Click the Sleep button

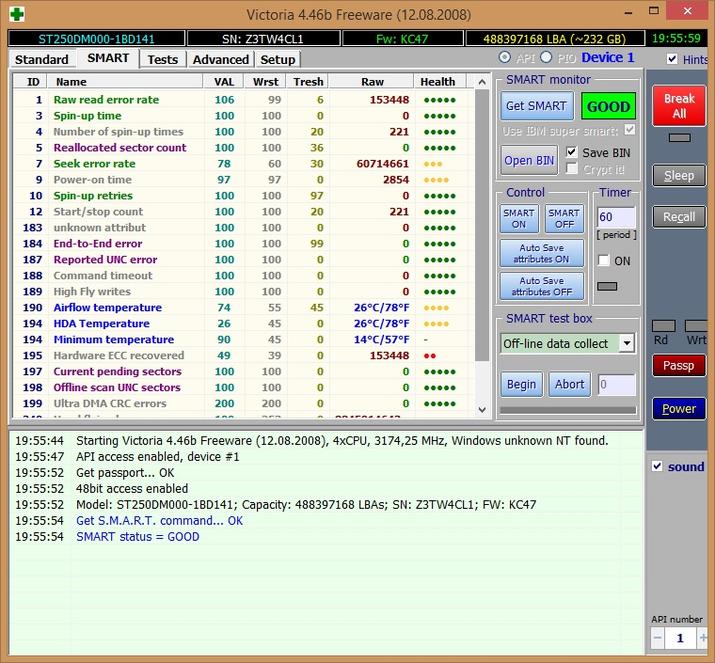coord(679,176)
